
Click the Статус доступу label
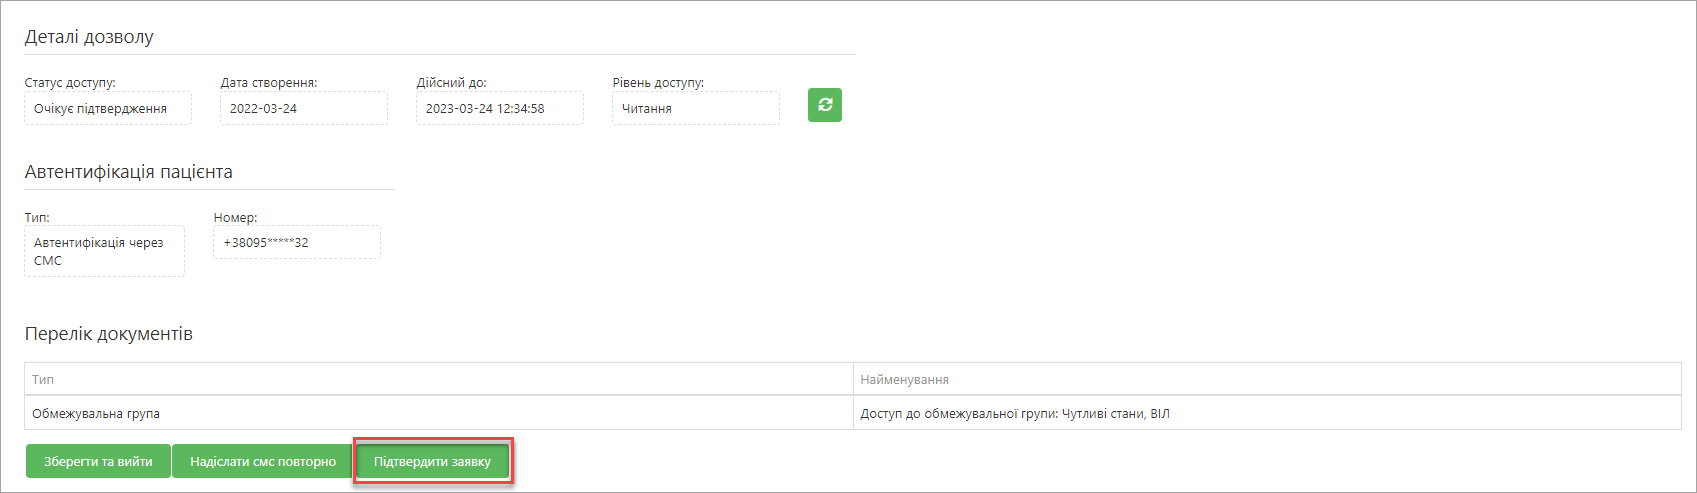pos(70,83)
